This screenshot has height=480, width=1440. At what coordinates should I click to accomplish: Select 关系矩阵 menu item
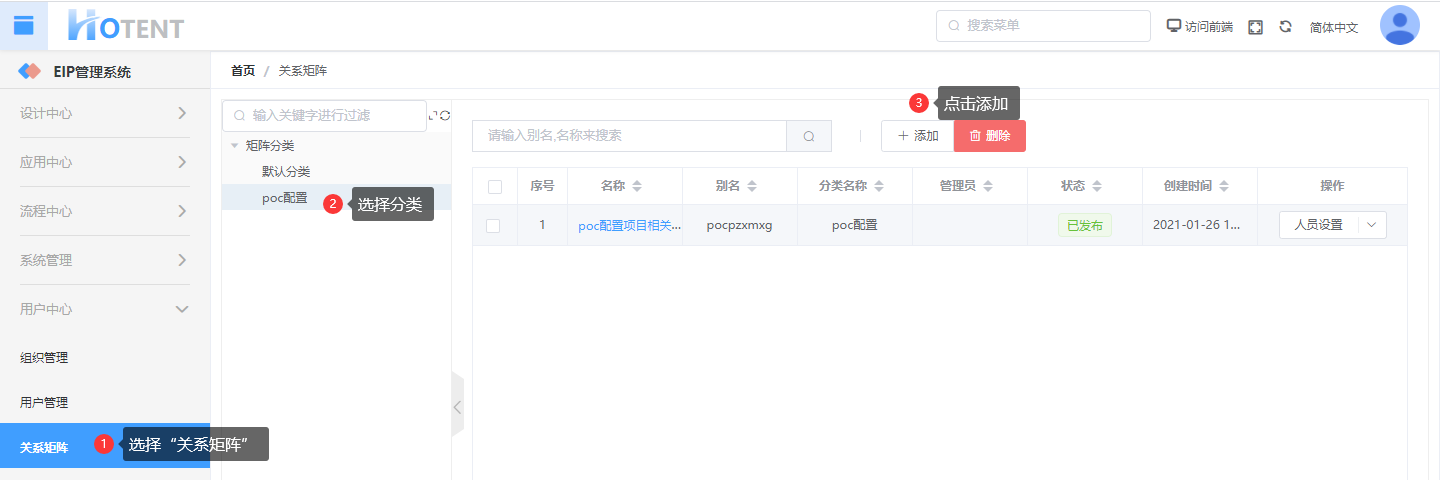[x=105, y=446]
